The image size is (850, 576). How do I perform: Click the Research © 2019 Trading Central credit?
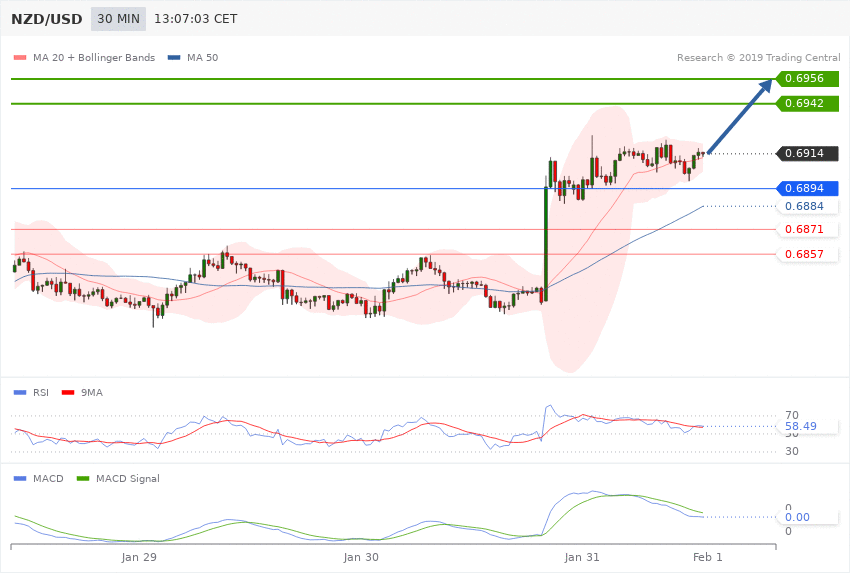point(758,57)
